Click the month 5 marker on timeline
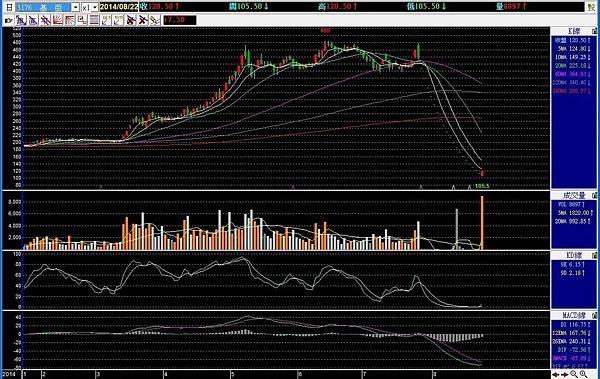 pyautogui.click(x=232, y=374)
